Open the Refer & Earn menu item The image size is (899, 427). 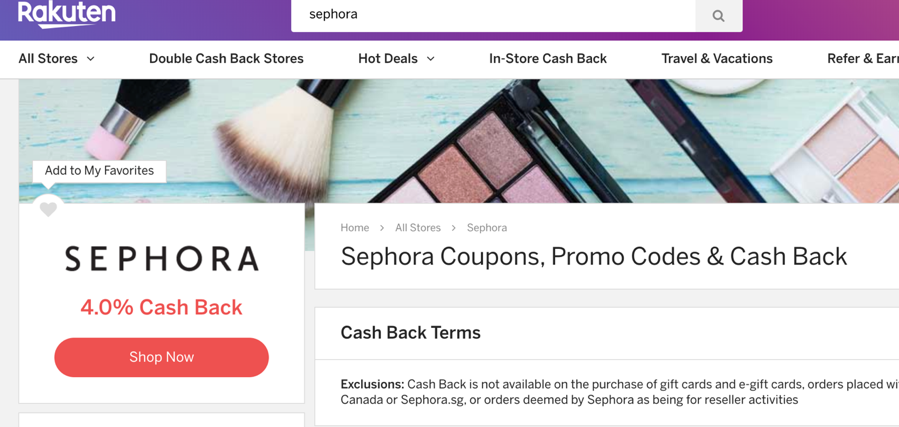pyautogui.click(x=862, y=59)
